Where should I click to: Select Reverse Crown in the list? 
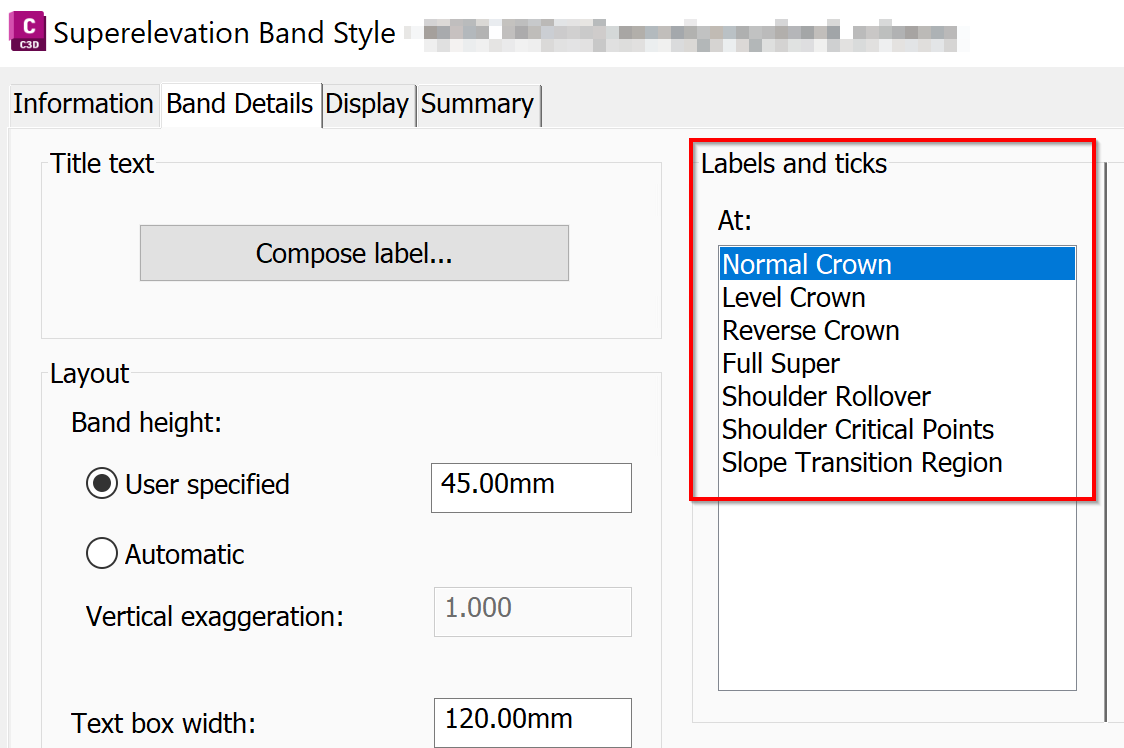[810, 330]
